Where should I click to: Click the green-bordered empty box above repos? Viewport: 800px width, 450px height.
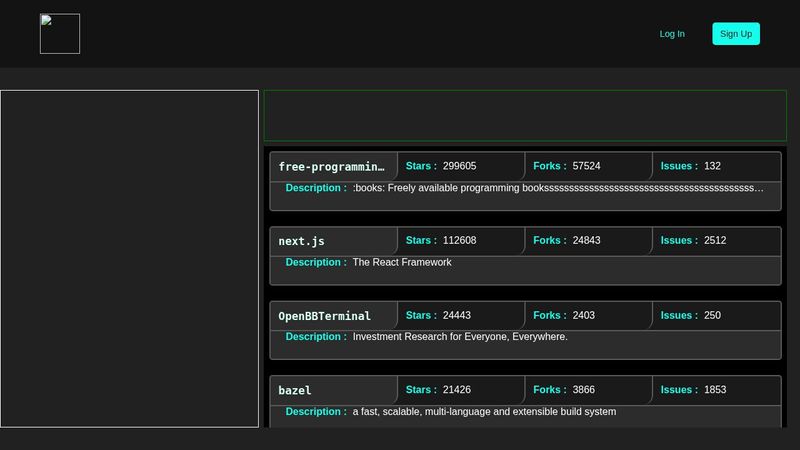(x=525, y=115)
